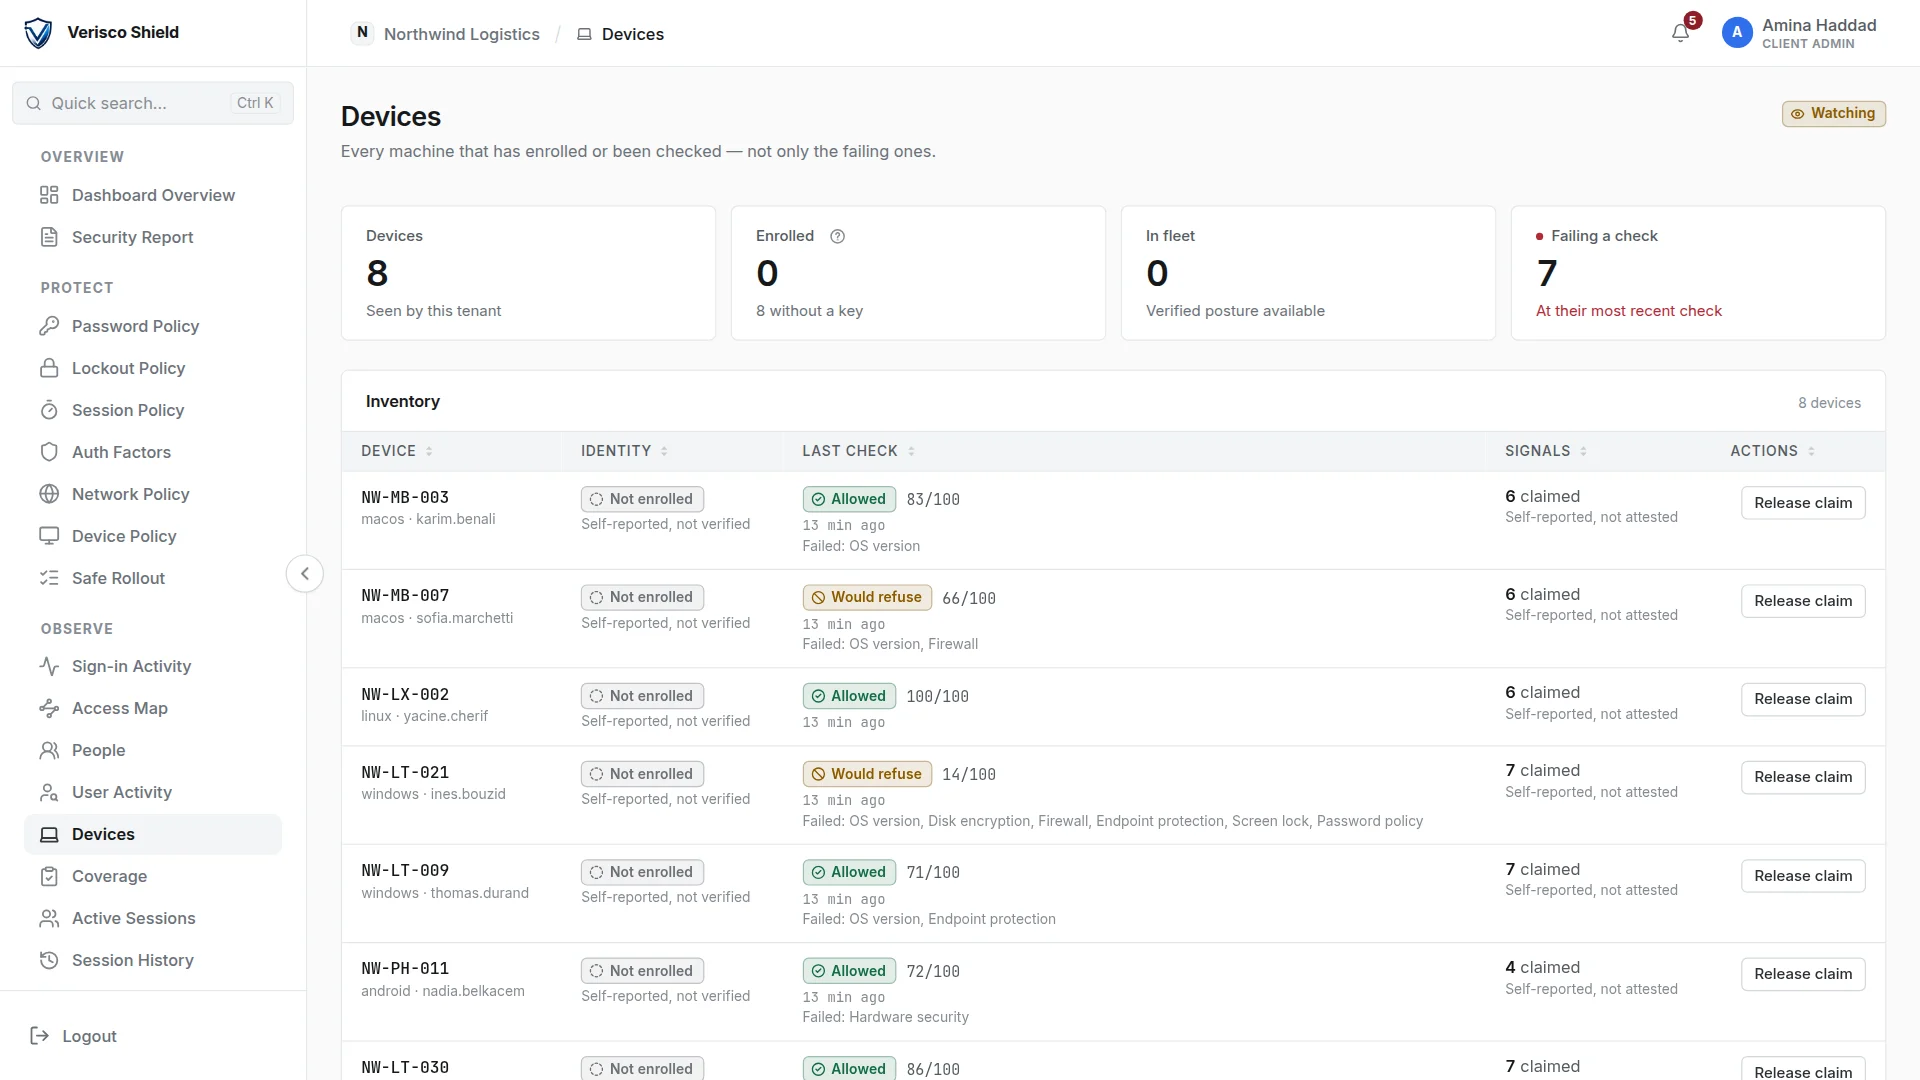Click the Password Policy key icon
The width and height of the screenshot is (1920, 1080).
49,326
